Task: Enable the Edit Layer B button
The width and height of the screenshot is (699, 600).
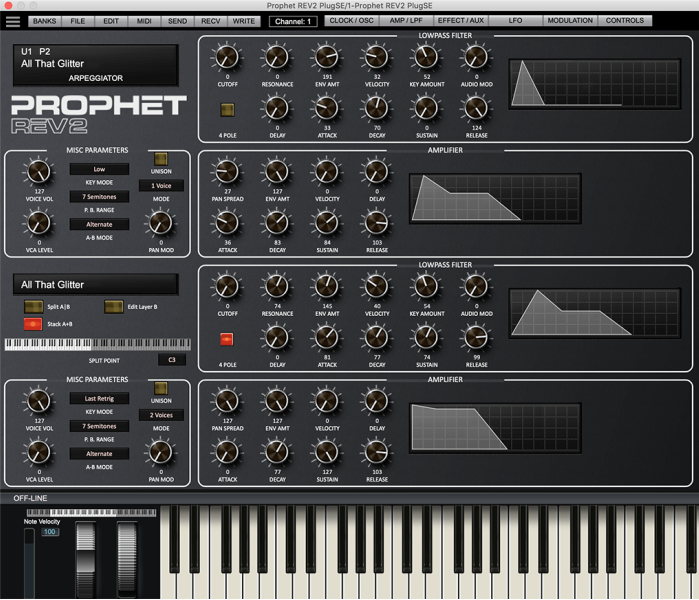Action: (x=114, y=307)
